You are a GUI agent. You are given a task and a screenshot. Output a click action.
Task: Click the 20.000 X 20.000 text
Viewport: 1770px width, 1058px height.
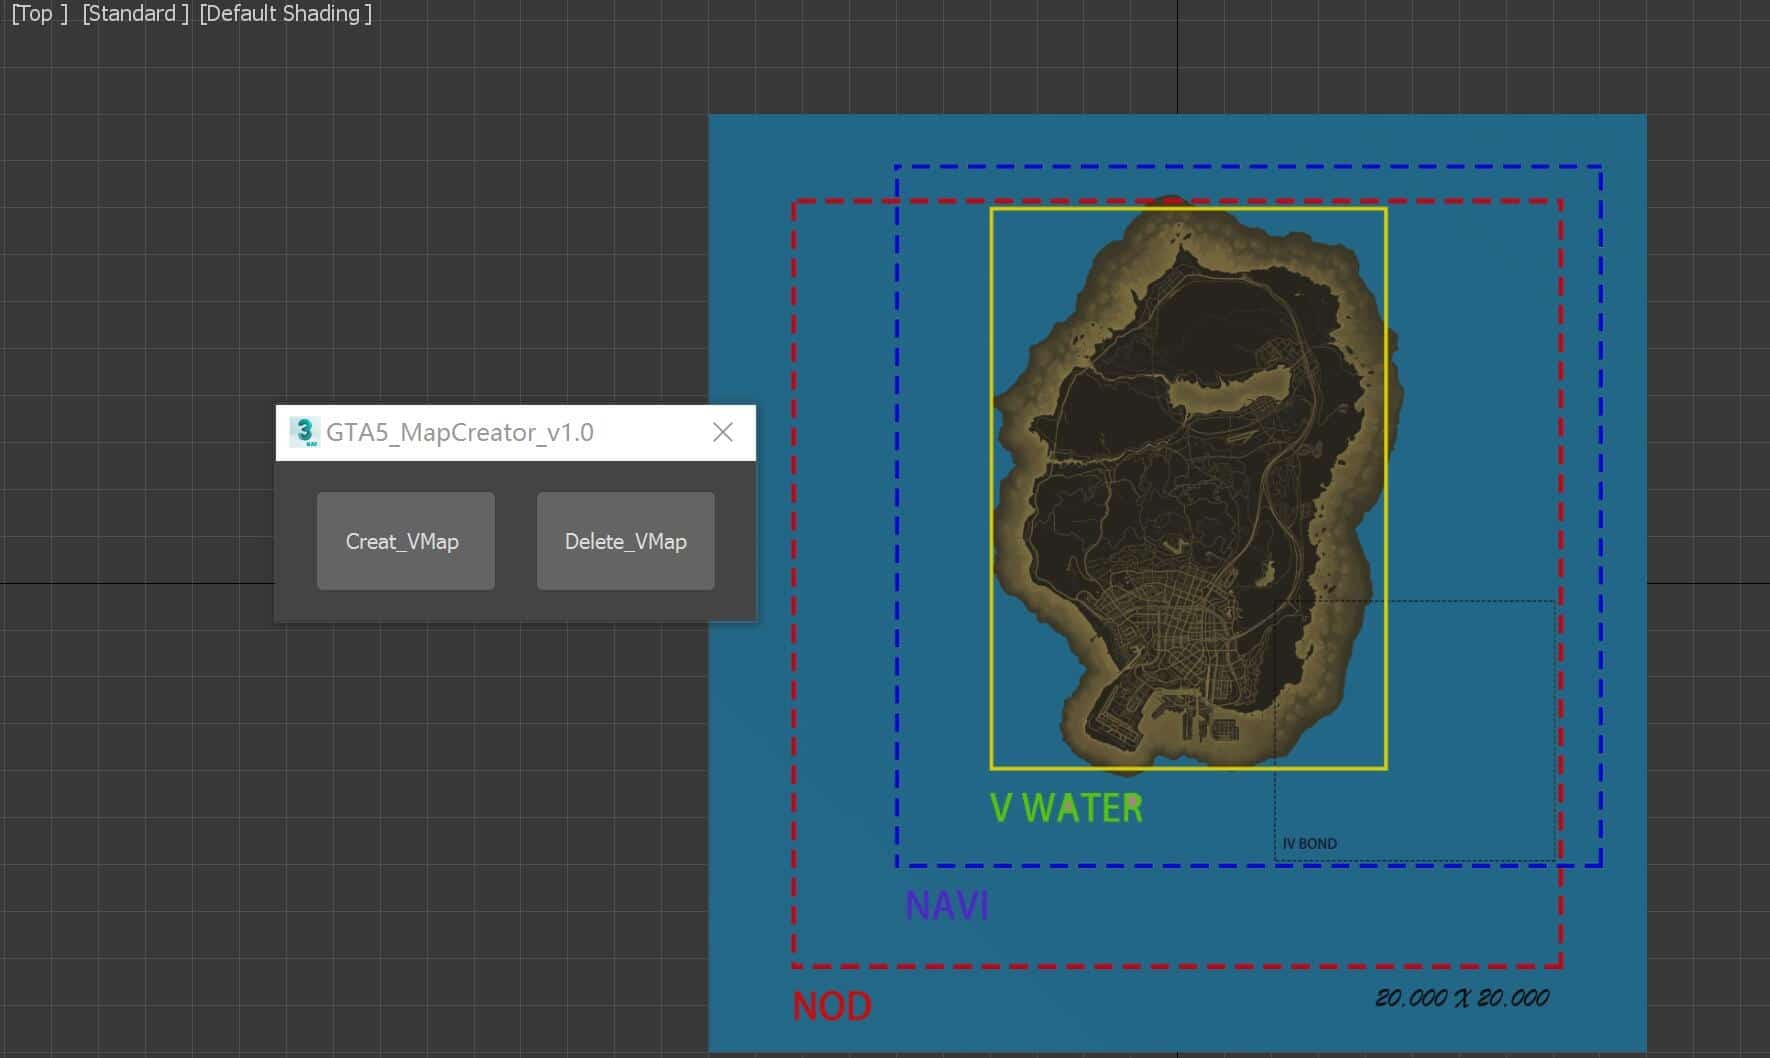coord(1462,998)
